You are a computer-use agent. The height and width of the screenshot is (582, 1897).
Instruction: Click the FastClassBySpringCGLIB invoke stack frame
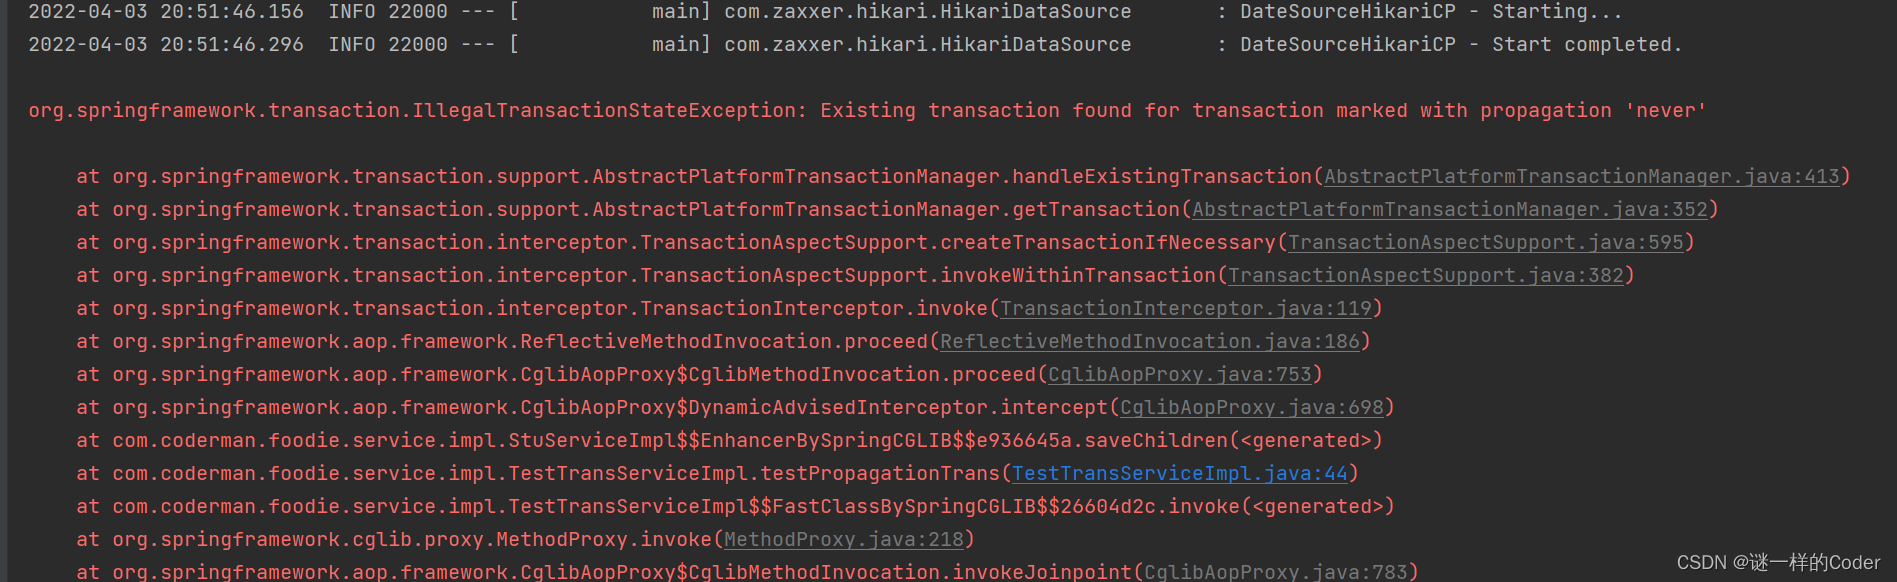(735, 507)
